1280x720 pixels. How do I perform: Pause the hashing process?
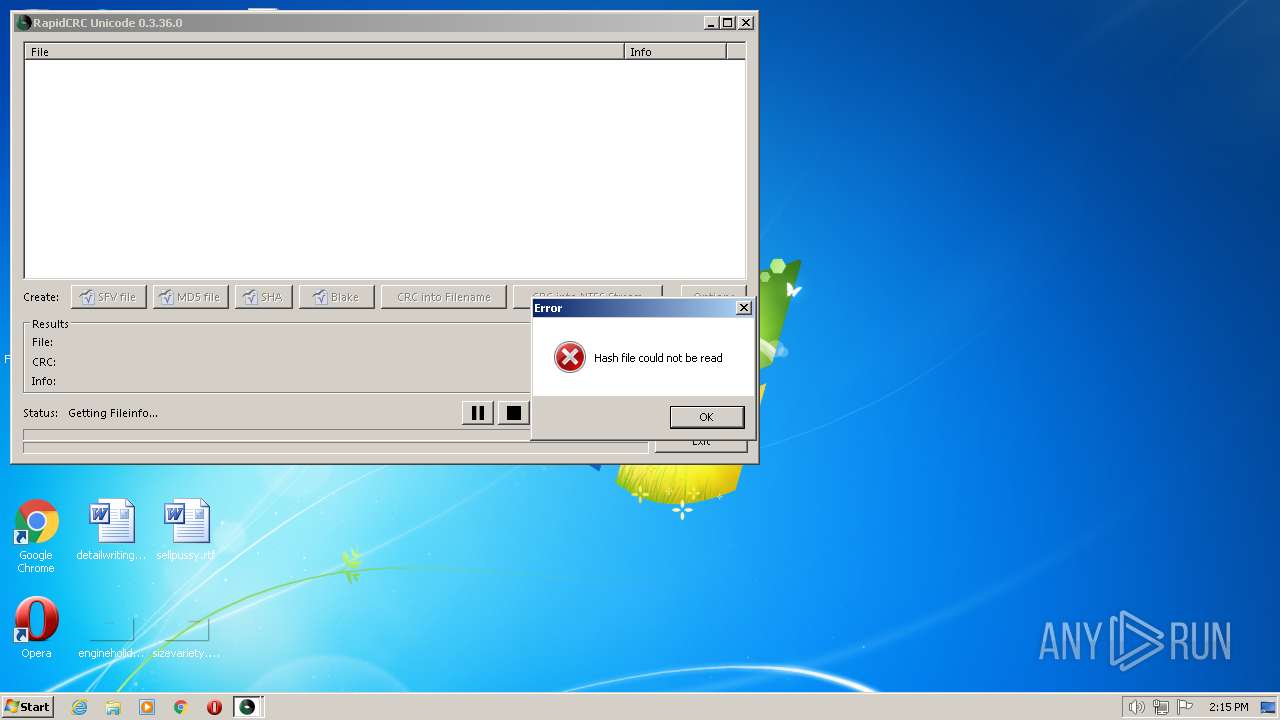tap(477, 413)
